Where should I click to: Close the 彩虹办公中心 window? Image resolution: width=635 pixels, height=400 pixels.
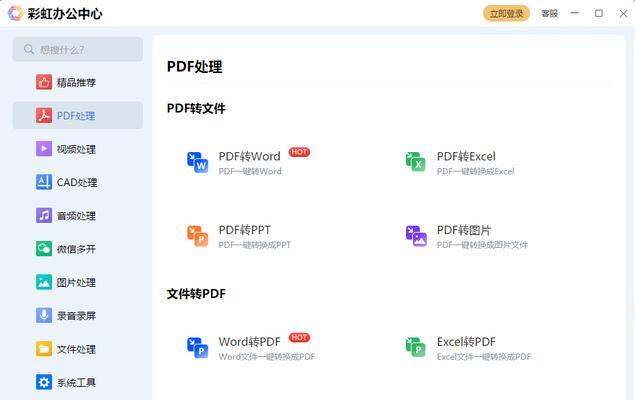pyautogui.click(x=623, y=13)
